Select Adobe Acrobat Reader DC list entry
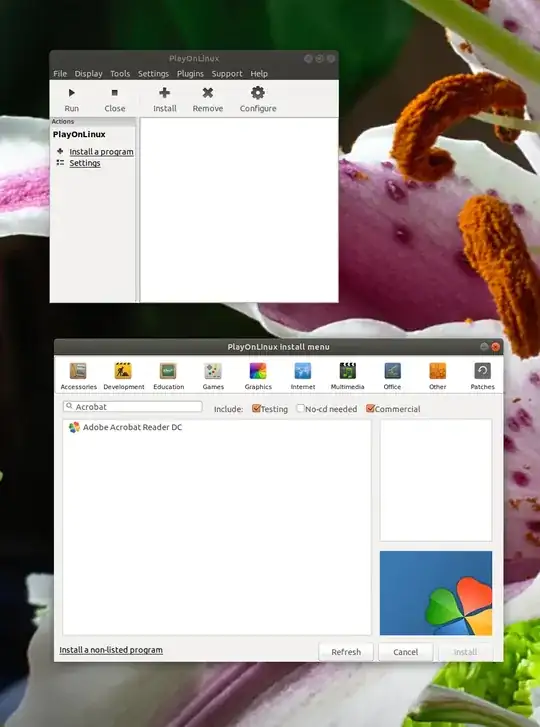540x727 pixels. point(217,427)
